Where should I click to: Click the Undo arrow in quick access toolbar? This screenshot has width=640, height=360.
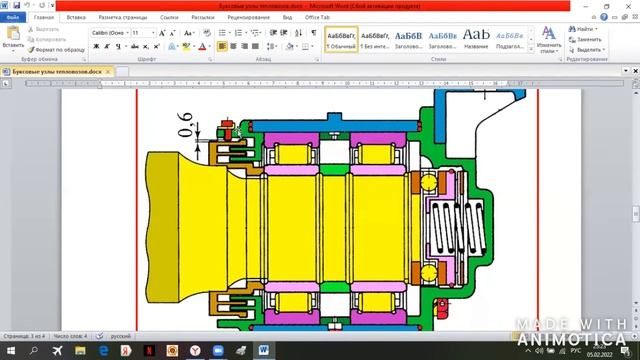[x=27, y=6]
